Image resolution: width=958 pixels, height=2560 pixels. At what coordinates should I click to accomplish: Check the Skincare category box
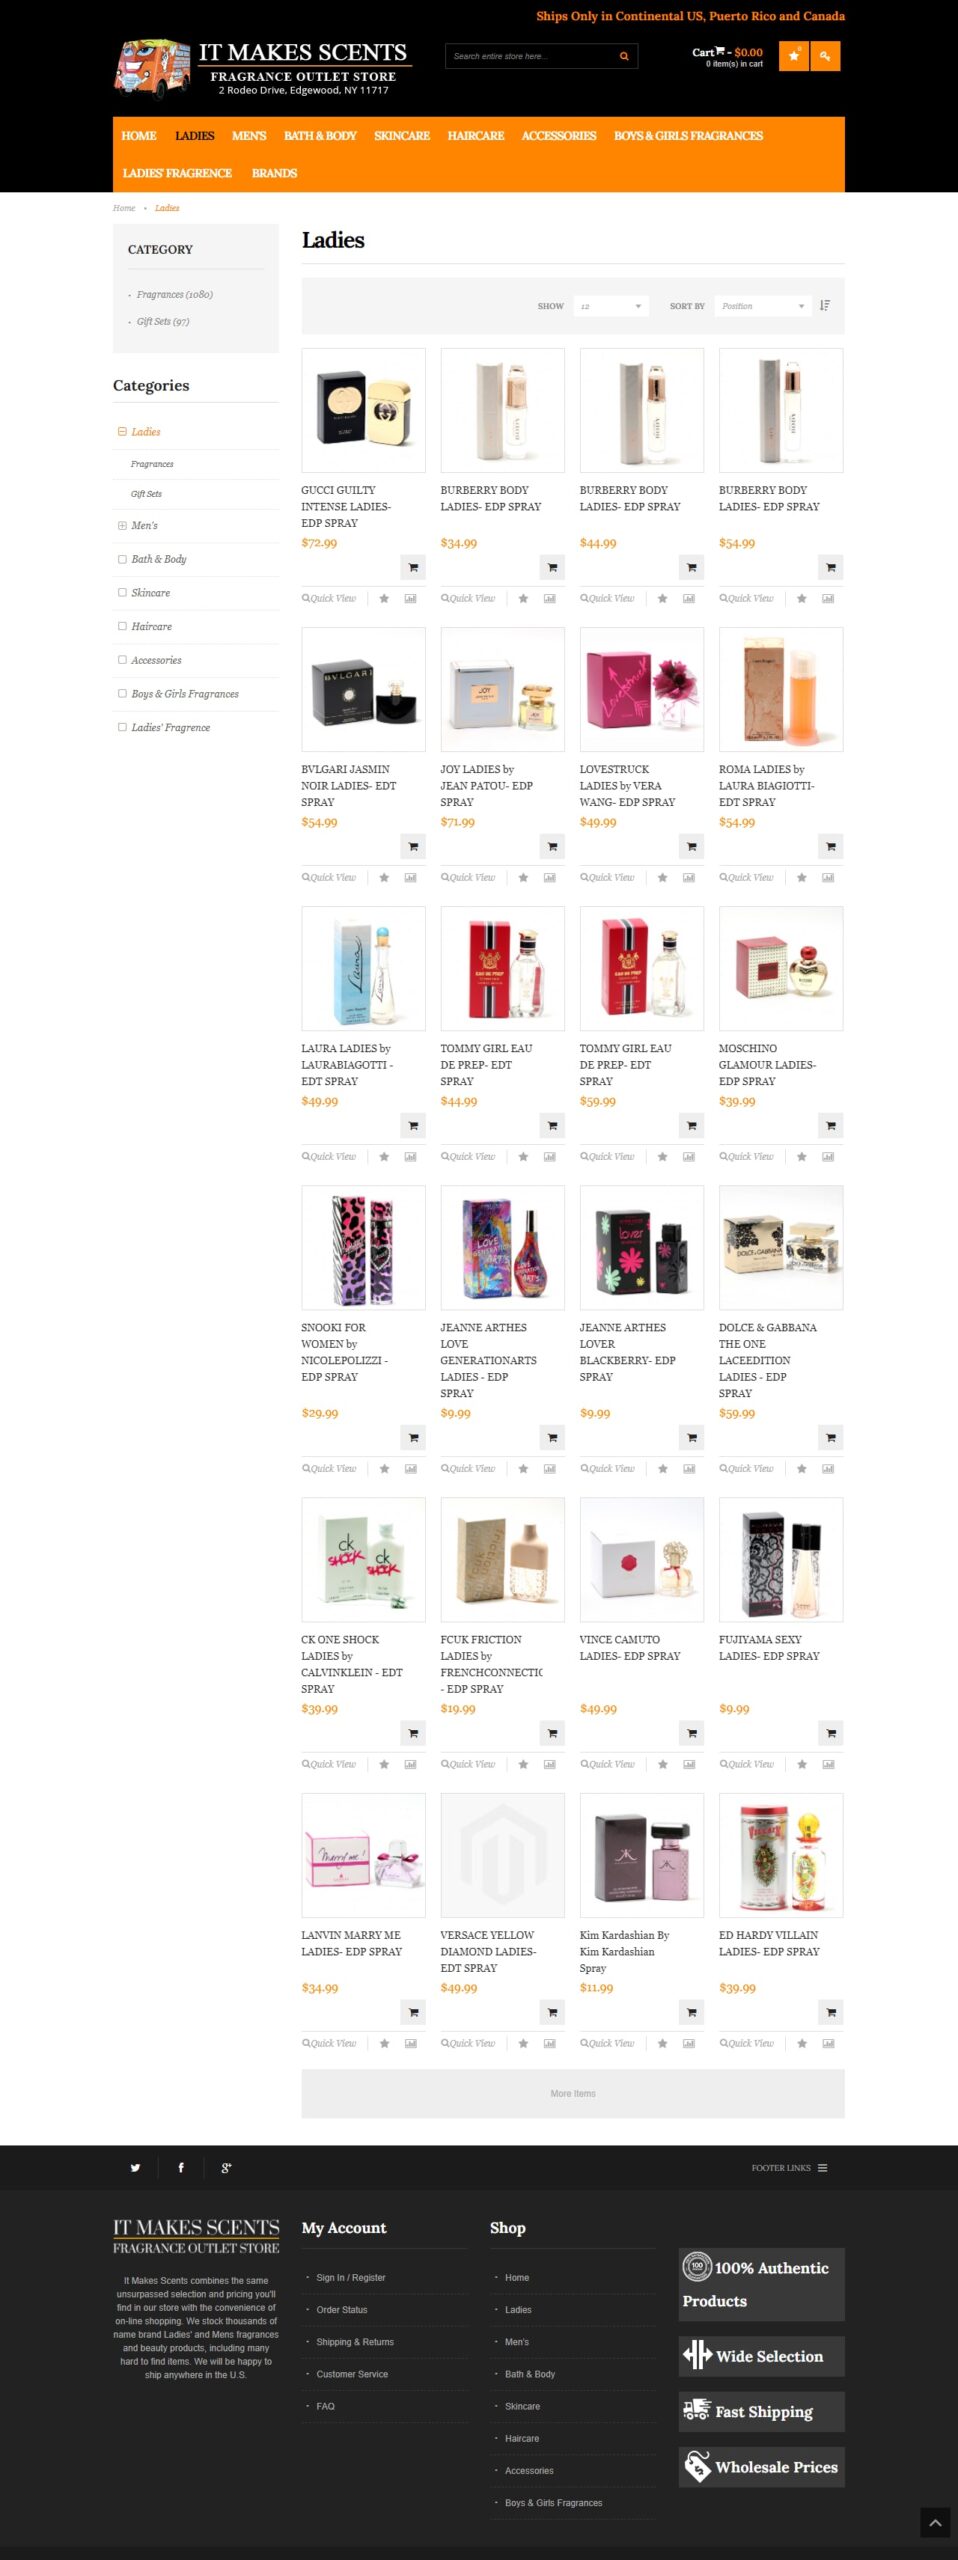point(122,592)
